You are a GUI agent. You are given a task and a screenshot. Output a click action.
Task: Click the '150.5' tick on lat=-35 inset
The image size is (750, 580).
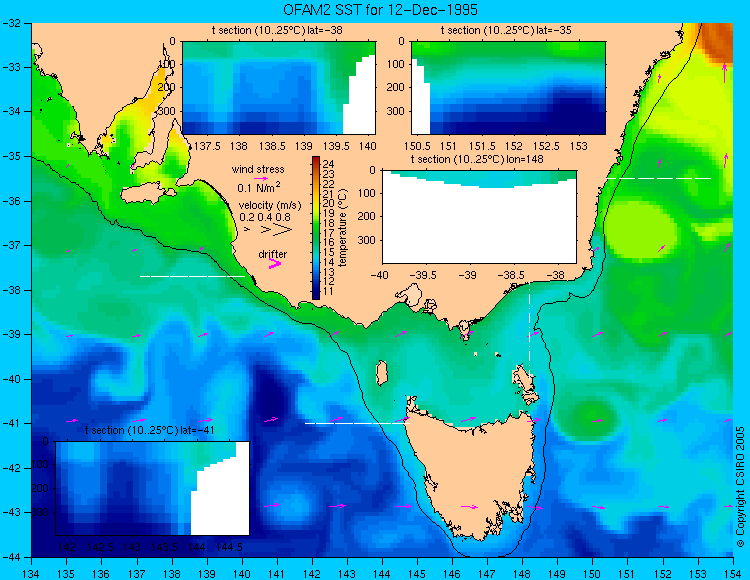pyautogui.click(x=417, y=146)
